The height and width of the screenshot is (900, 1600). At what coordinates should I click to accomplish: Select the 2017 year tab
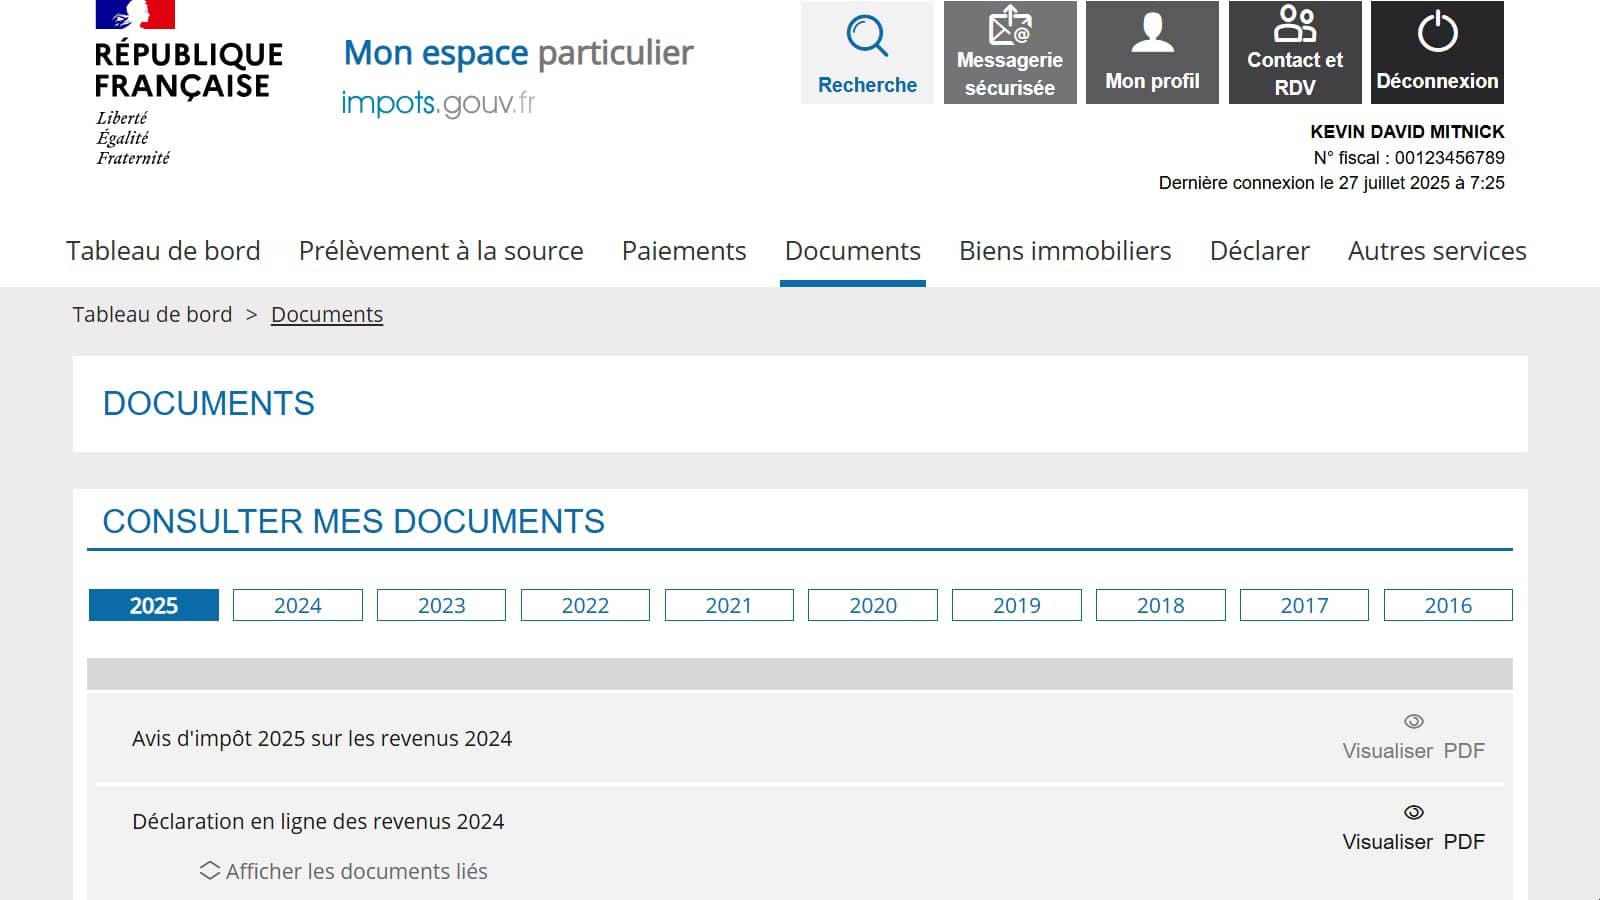1304,605
